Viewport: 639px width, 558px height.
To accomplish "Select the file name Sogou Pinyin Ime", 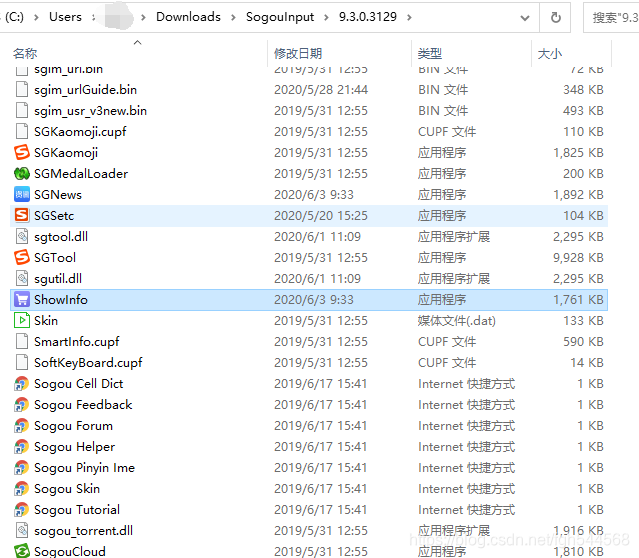I will [x=84, y=468].
